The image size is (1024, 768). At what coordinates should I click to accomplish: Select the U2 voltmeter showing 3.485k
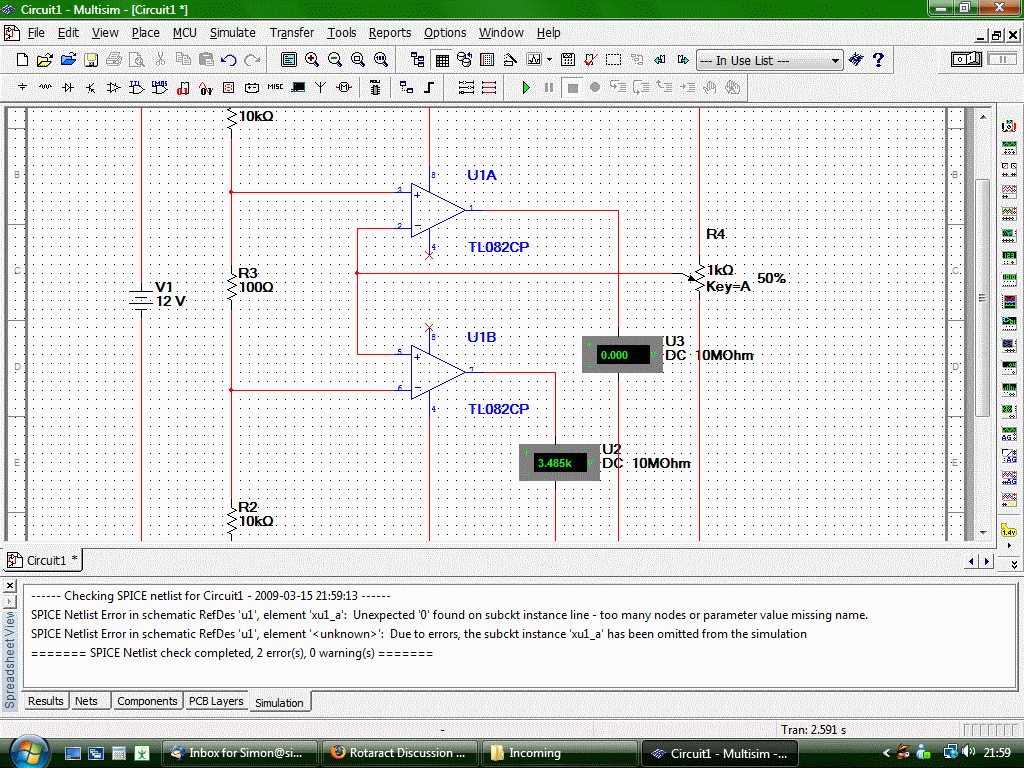click(560, 463)
